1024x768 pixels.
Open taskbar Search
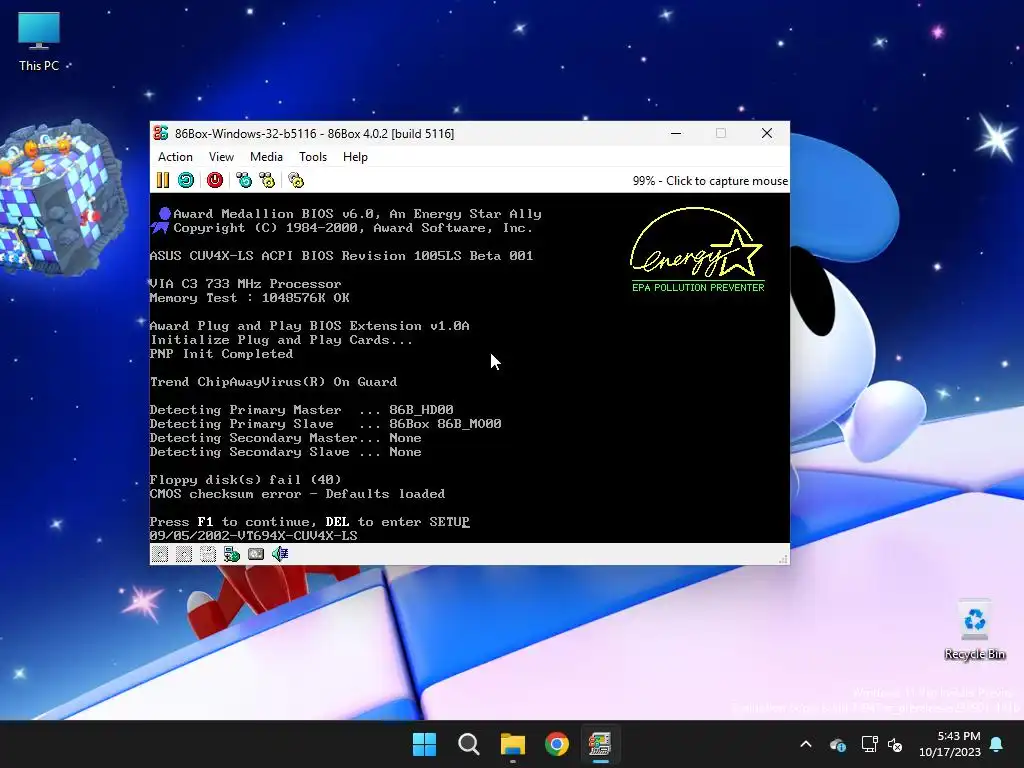click(468, 744)
